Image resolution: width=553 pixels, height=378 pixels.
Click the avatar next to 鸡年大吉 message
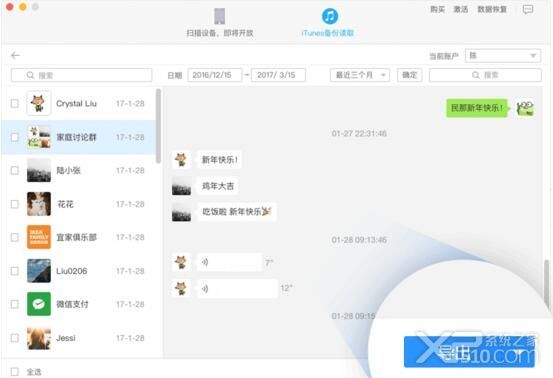(181, 186)
